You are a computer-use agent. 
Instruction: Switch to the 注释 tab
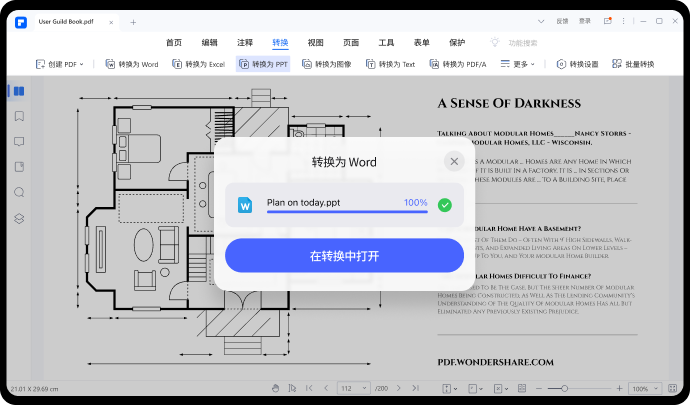pyautogui.click(x=245, y=43)
